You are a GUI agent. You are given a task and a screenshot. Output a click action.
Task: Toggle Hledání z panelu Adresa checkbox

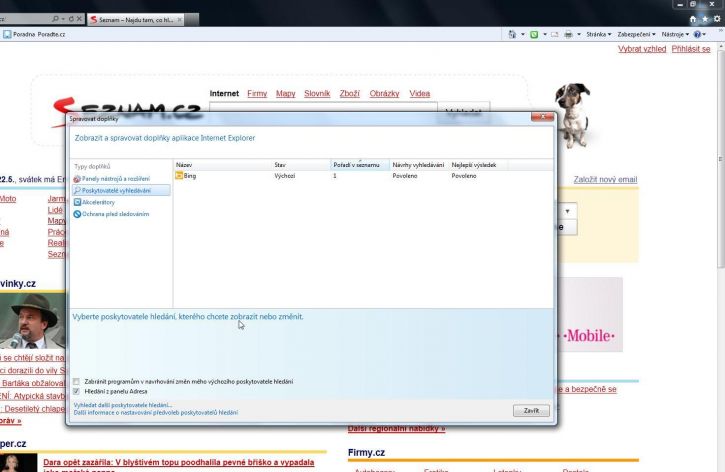point(76,391)
